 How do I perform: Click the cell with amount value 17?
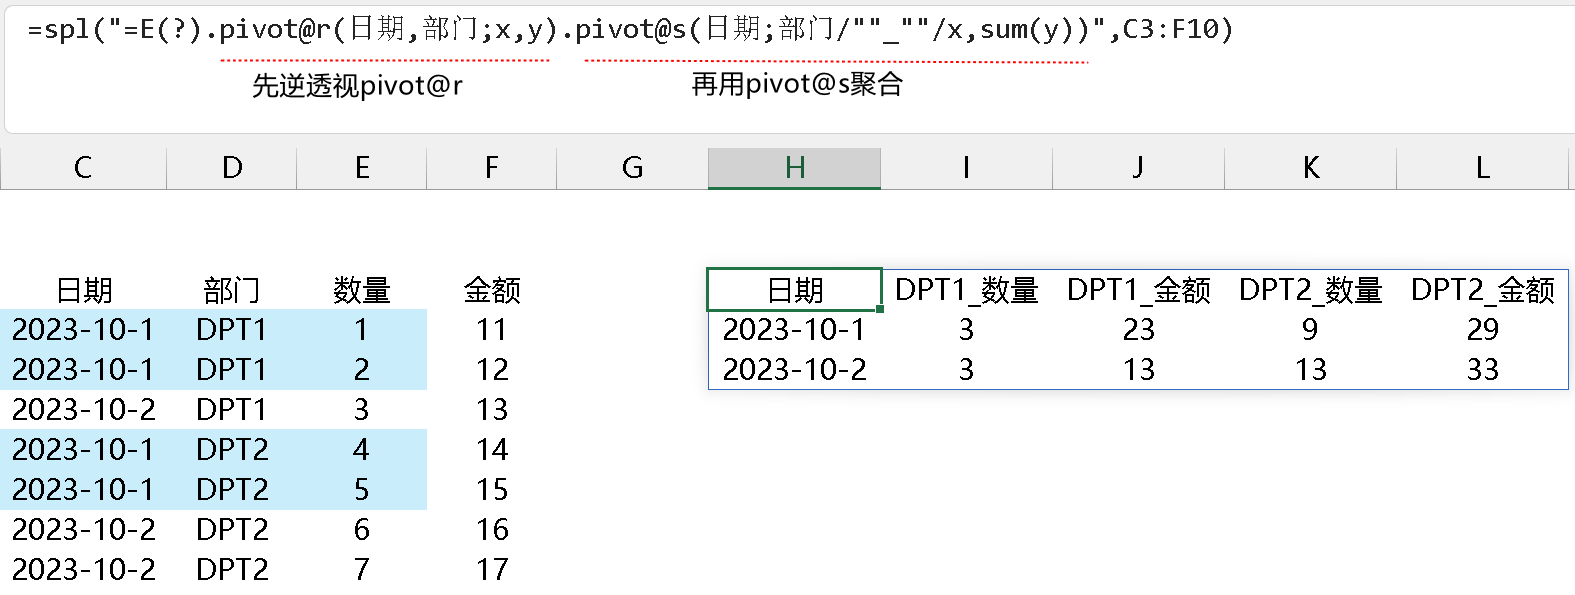[491, 569]
